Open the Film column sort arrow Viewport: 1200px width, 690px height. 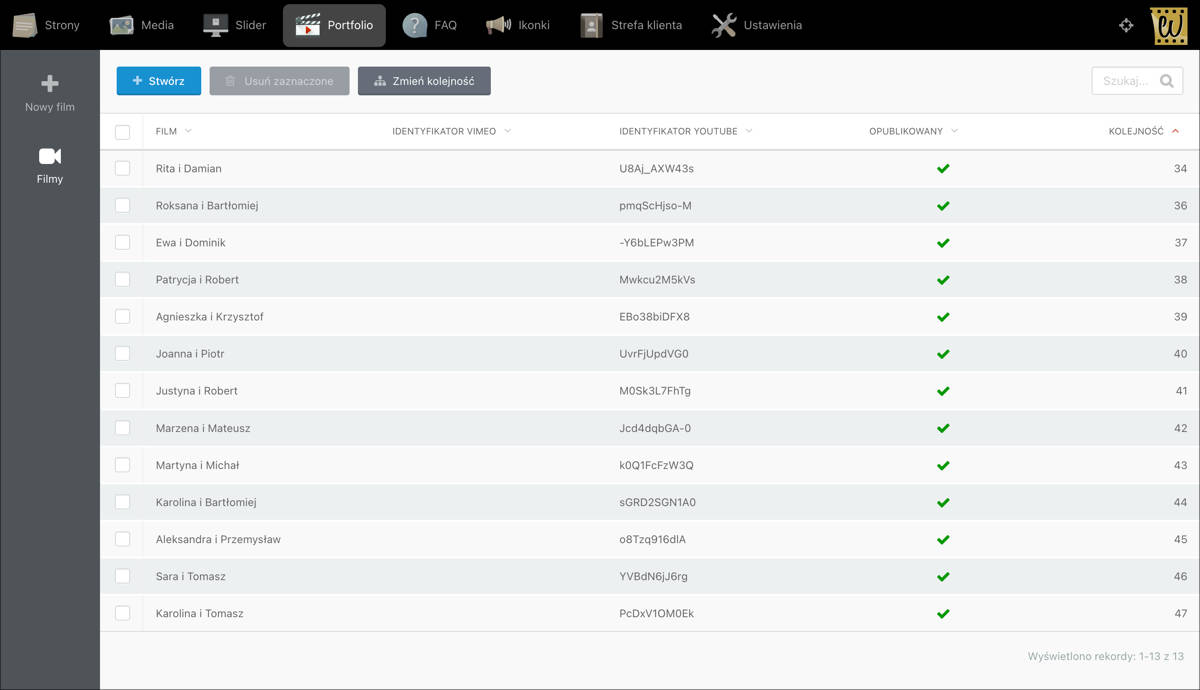click(188, 131)
